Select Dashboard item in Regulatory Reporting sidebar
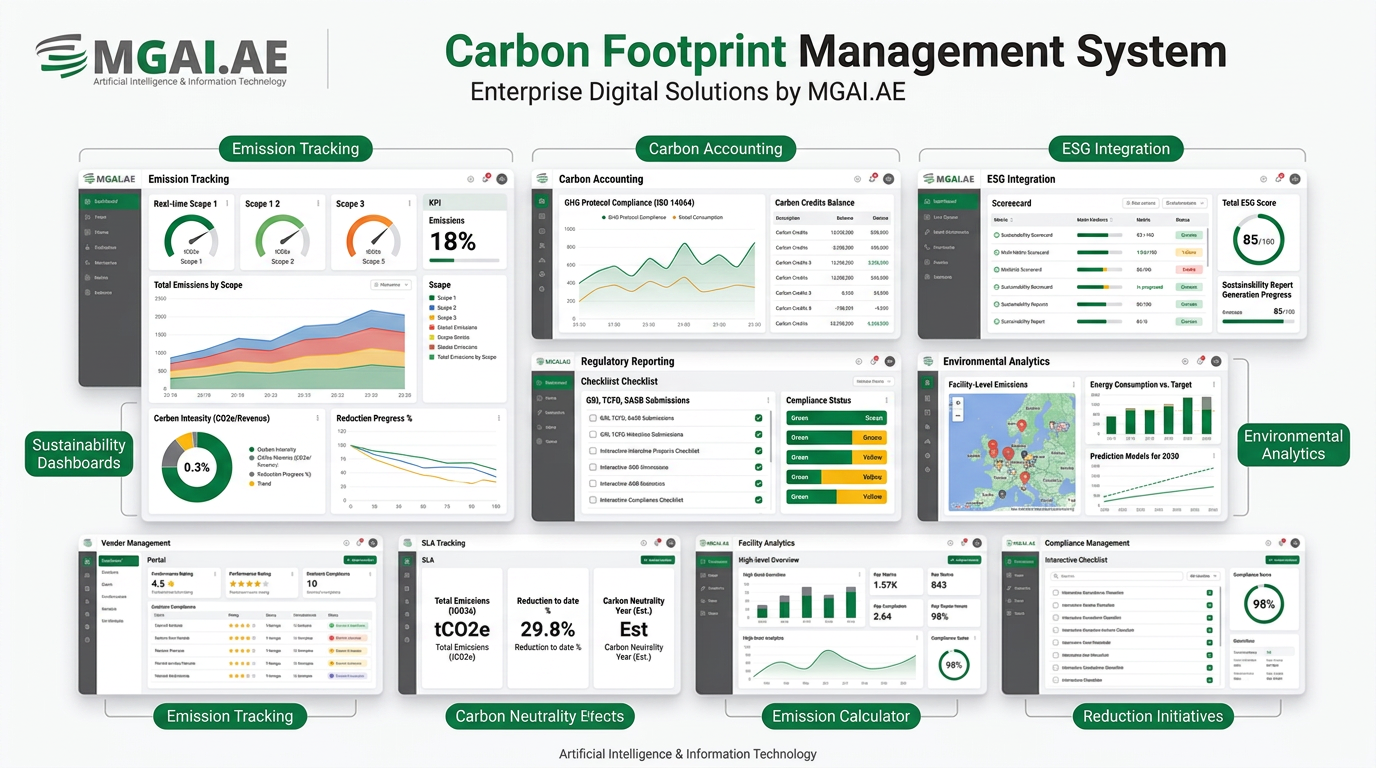Image resolution: width=1376 pixels, height=768 pixels. click(x=553, y=383)
